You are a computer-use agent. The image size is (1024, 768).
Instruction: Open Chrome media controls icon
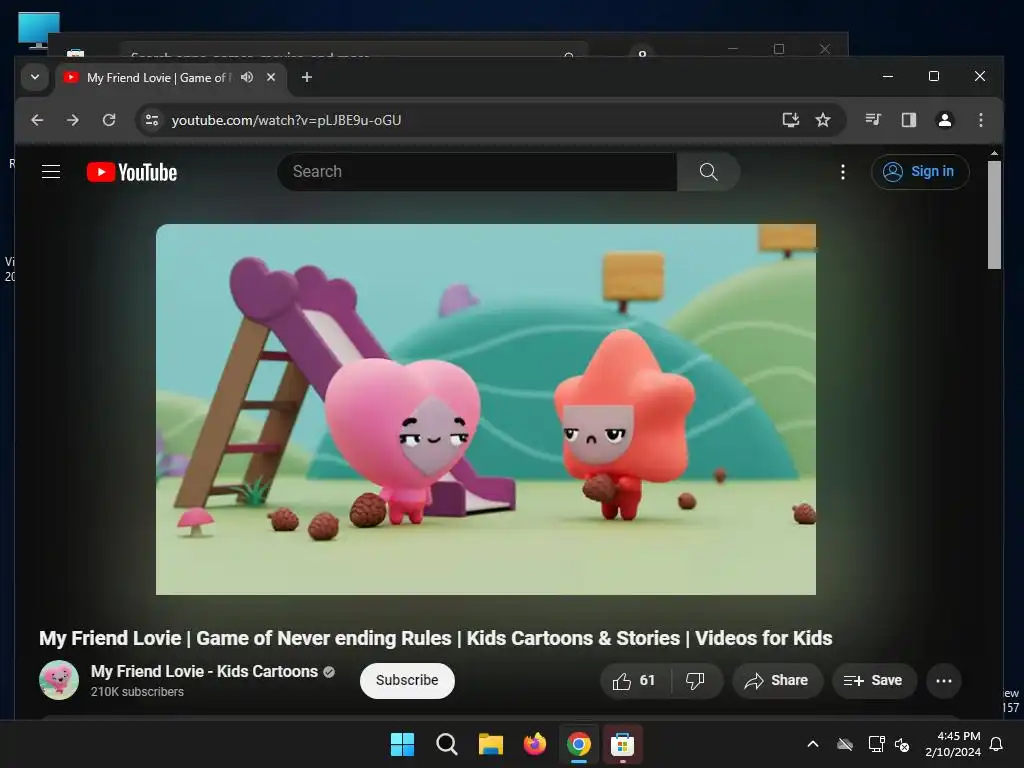point(873,120)
